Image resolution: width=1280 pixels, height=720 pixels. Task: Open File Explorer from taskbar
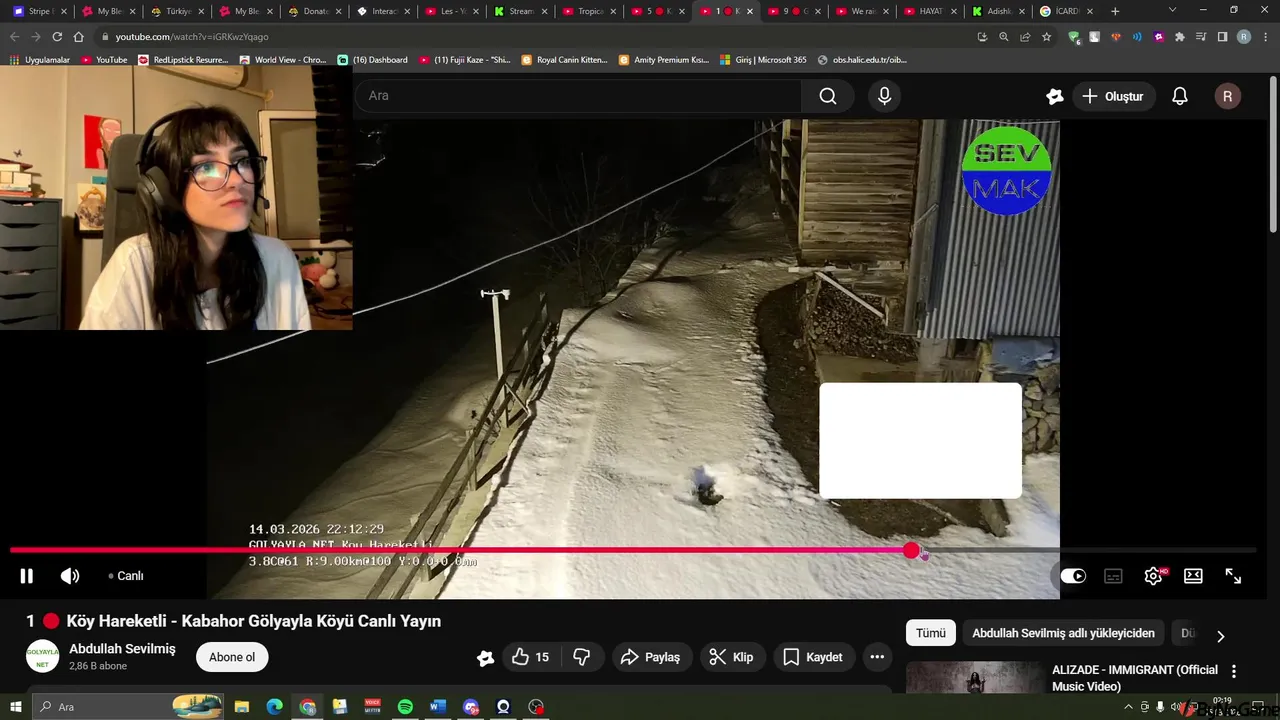point(242,707)
